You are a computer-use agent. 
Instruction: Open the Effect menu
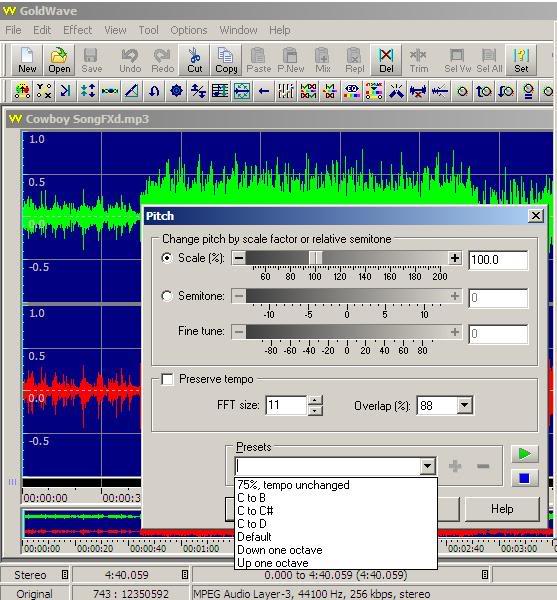pyautogui.click(x=77, y=30)
